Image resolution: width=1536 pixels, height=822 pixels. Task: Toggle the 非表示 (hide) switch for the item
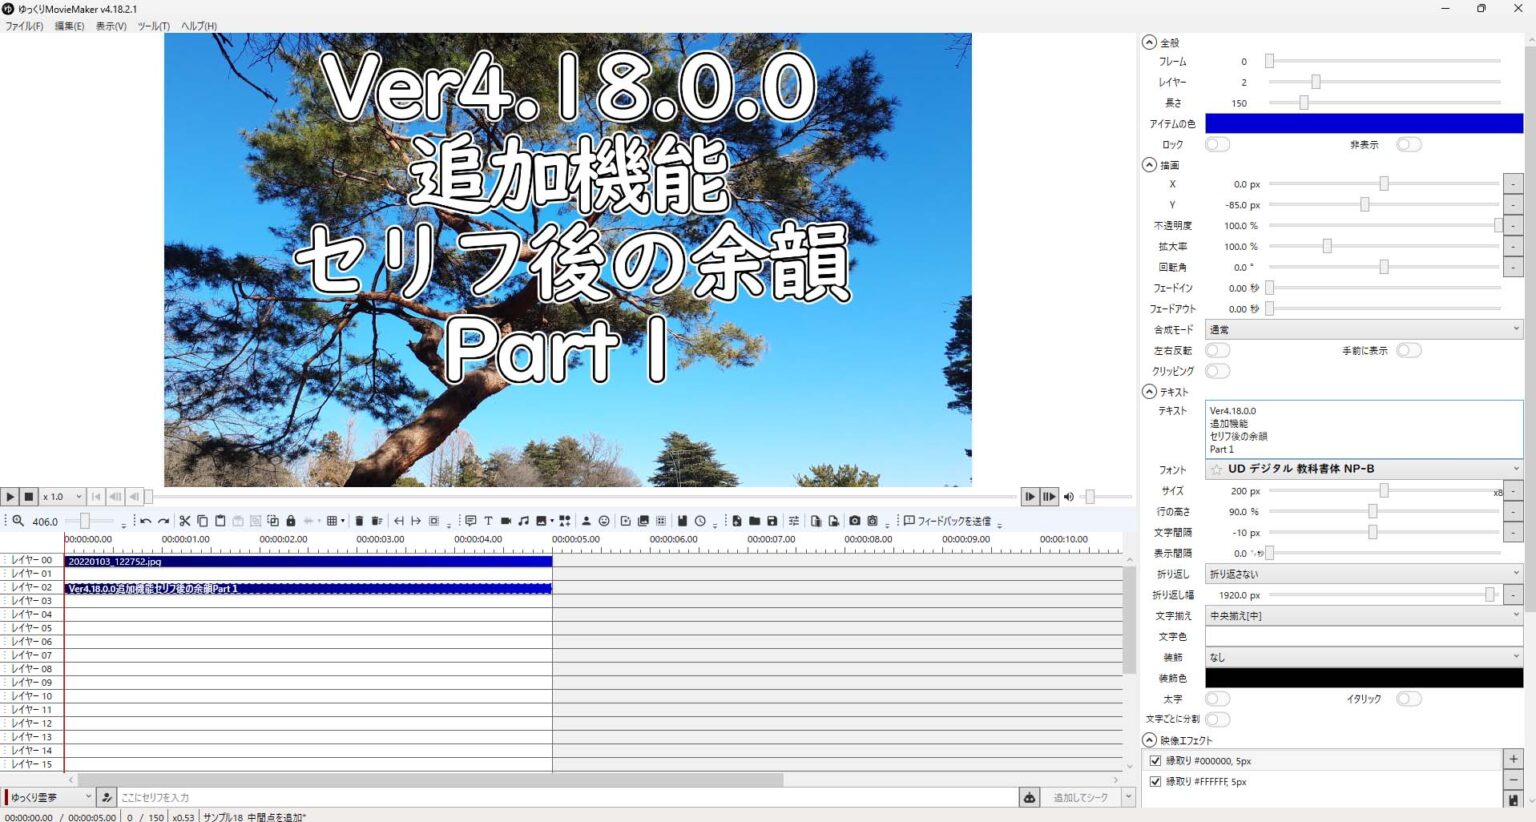coord(1409,144)
